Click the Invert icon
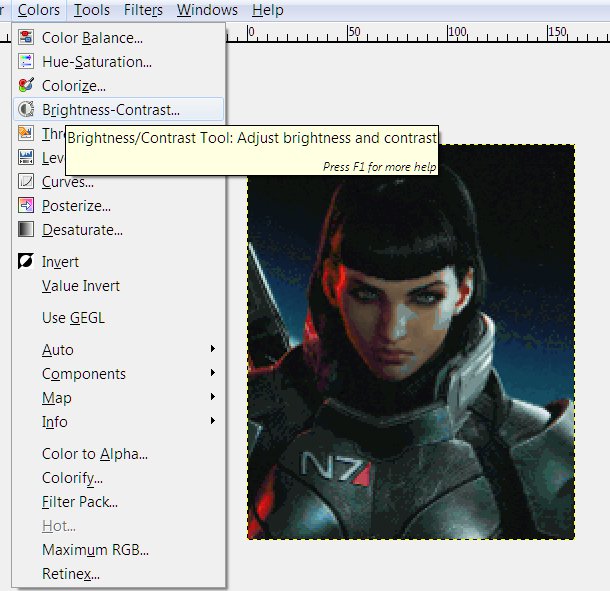This screenshot has height=591, width=610. coord(26,262)
